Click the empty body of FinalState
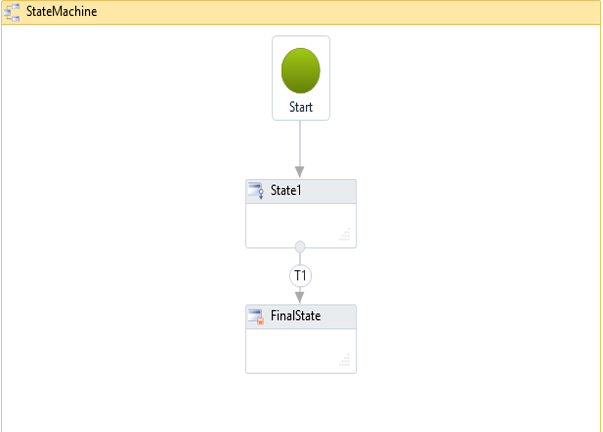Image resolution: width=603 pixels, height=432 pixels. [295, 350]
